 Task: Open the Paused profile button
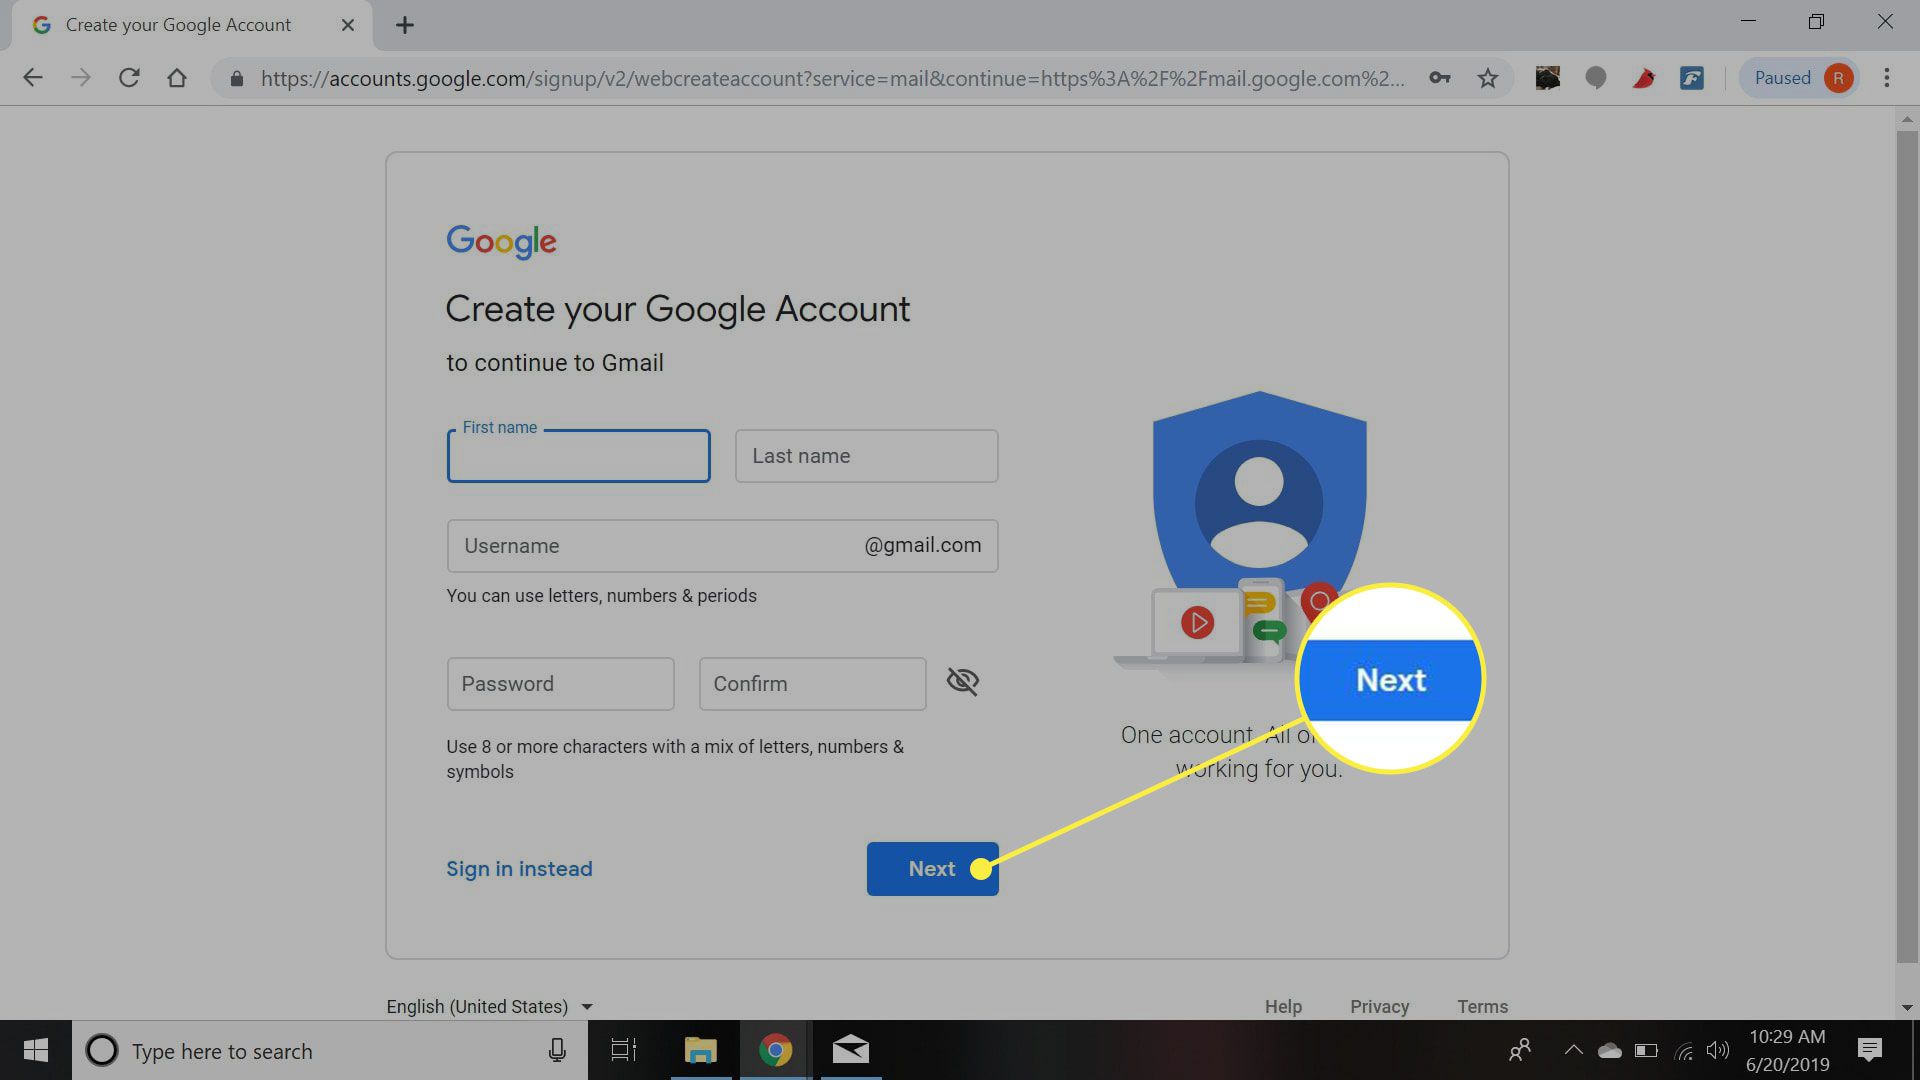[1800, 78]
